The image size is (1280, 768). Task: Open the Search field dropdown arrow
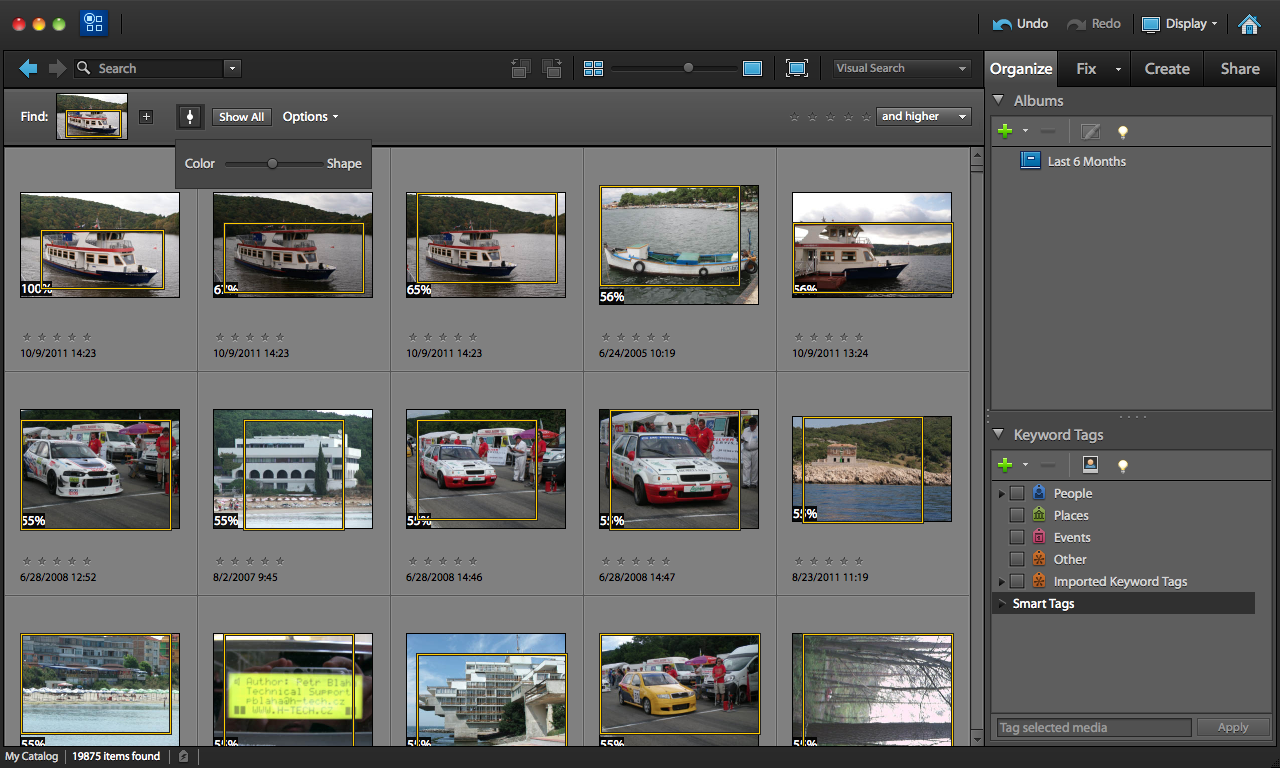(x=232, y=68)
